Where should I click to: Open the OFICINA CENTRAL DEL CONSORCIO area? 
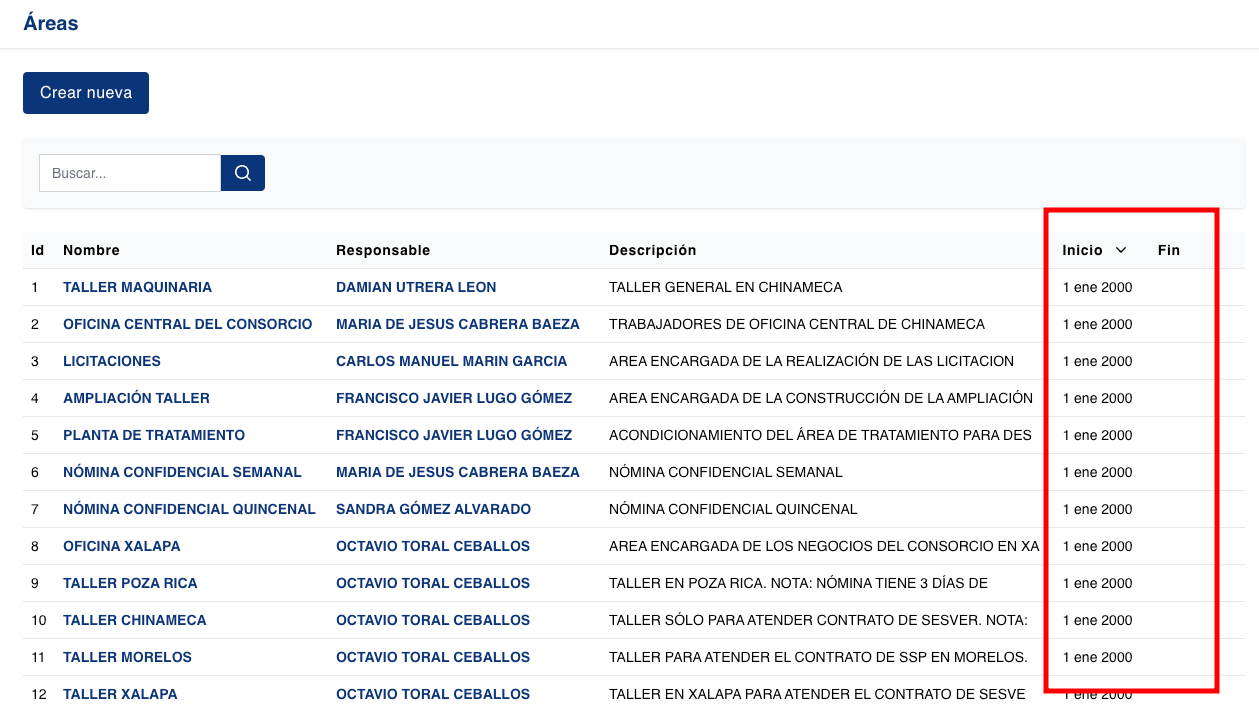point(188,324)
